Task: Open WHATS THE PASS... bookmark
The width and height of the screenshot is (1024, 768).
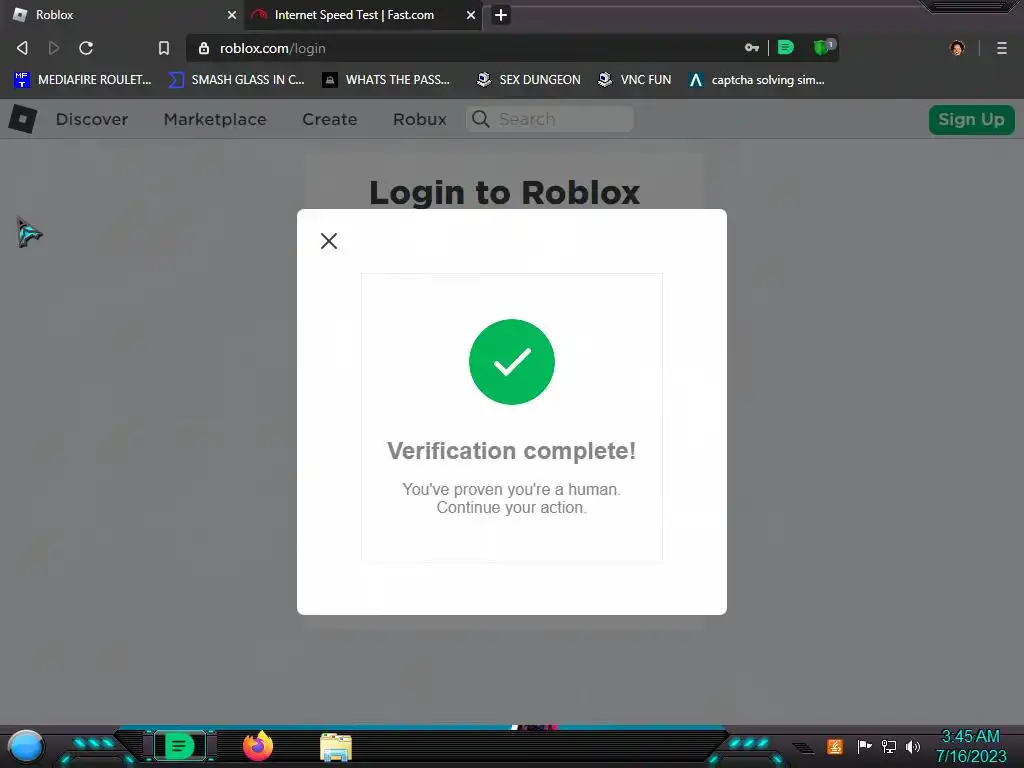Action: pos(386,80)
